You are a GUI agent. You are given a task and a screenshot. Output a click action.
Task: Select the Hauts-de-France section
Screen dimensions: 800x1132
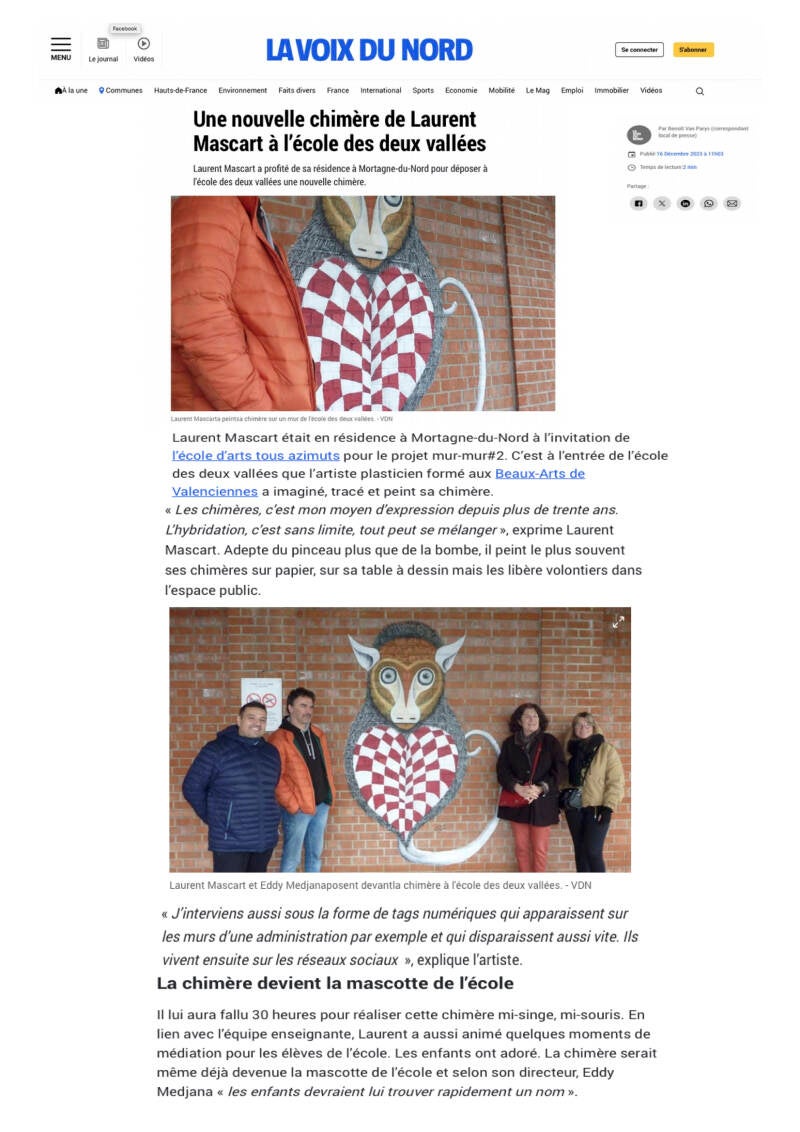click(x=181, y=90)
